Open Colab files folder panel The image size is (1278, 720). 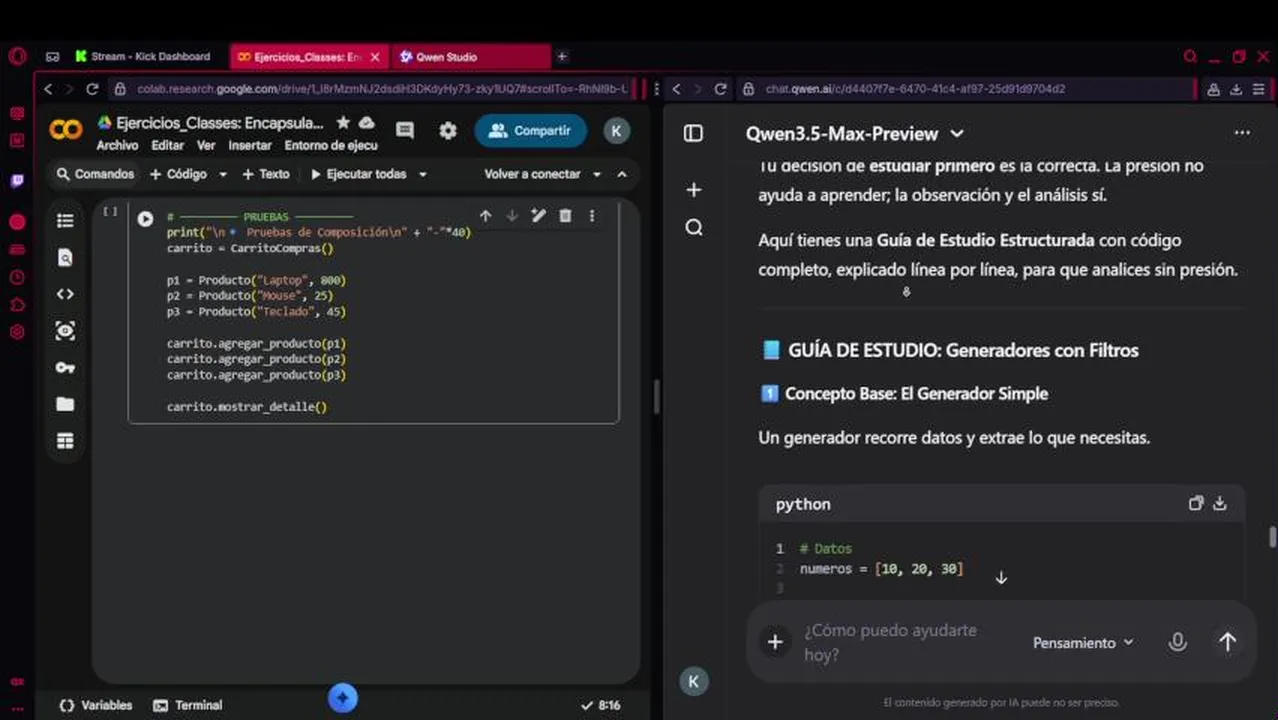(65, 404)
